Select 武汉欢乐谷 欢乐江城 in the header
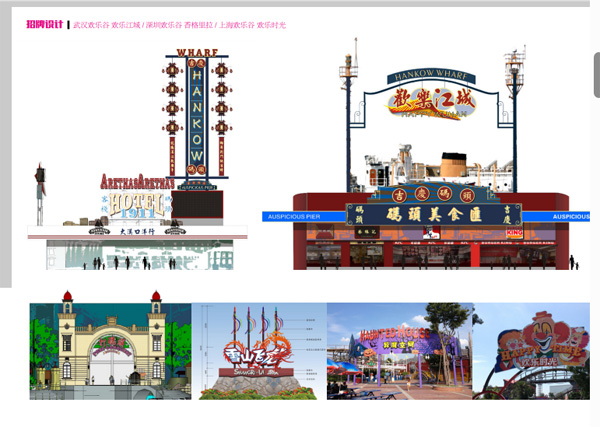This screenshot has height=427, width=600. click(x=106, y=24)
